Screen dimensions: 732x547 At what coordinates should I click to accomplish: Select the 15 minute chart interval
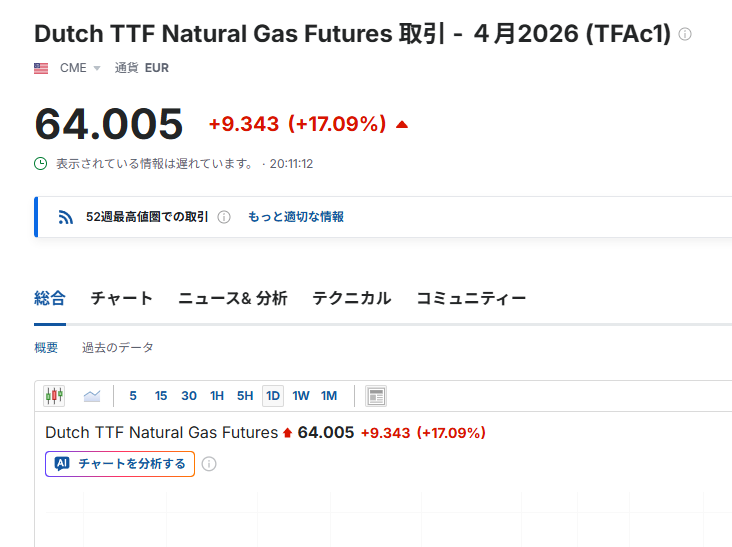pyautogui.click(x=161, y=396)
